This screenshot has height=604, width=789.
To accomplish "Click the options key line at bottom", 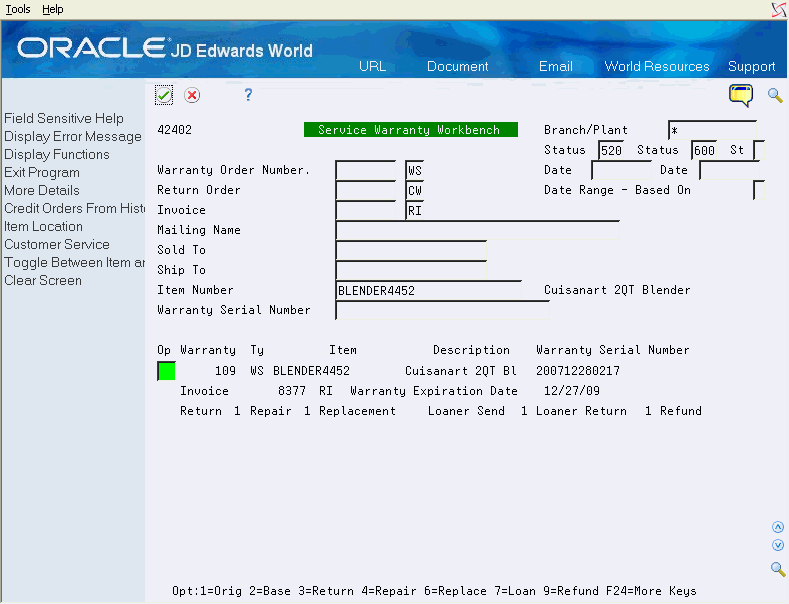I will [434, 591].
